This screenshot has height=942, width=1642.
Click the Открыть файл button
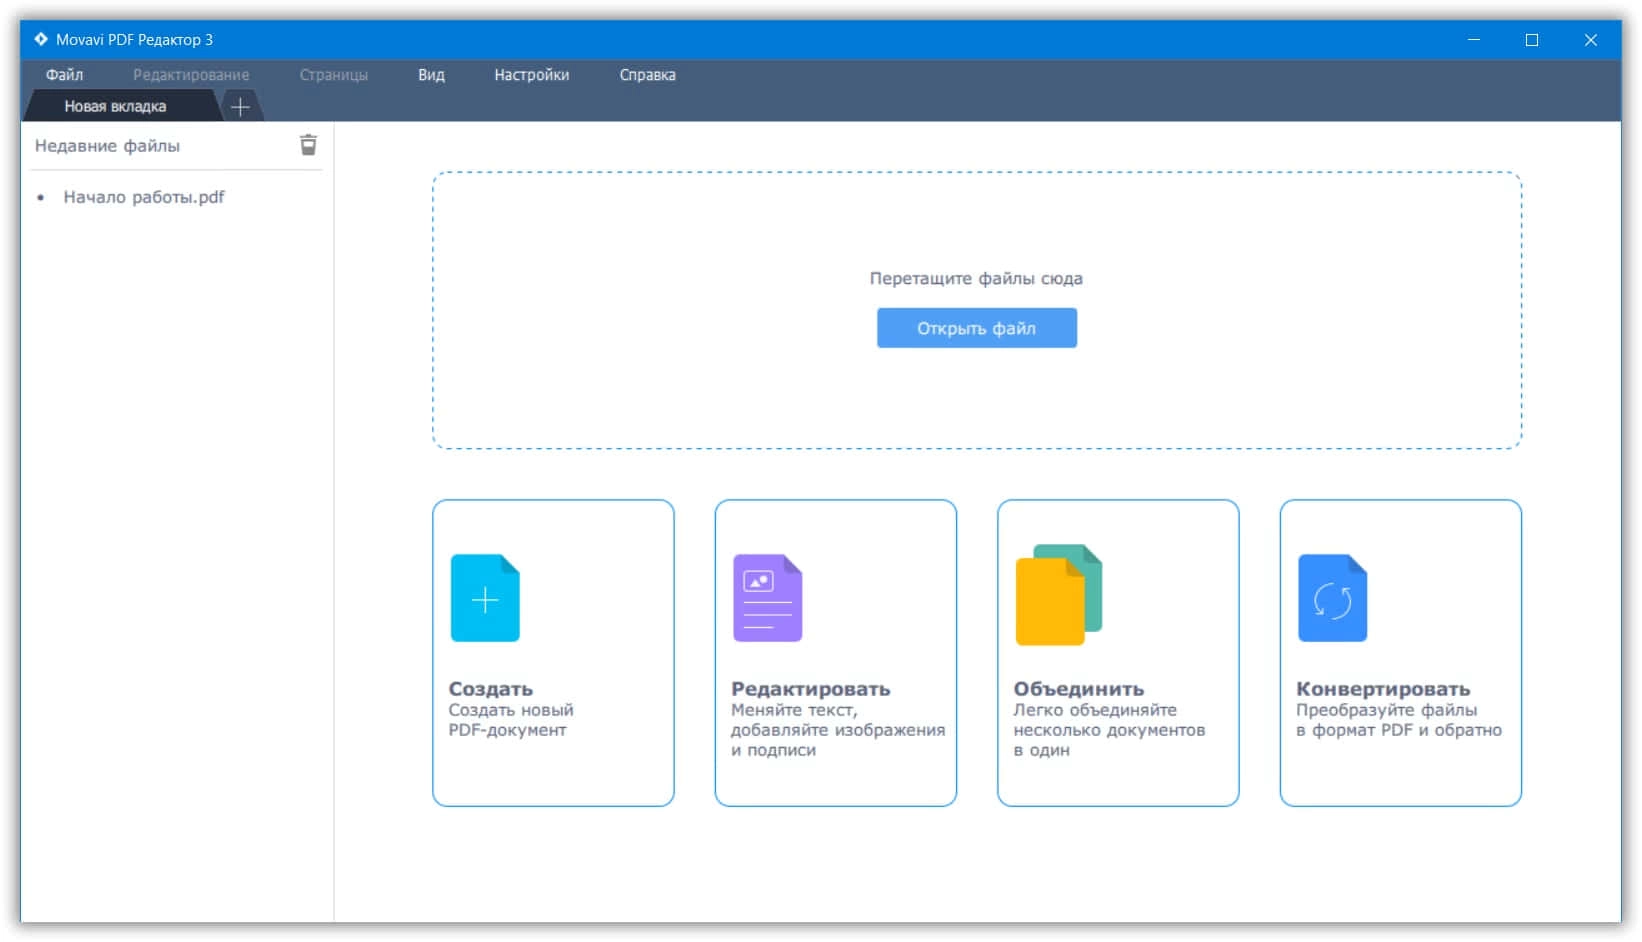(x=977, y=328)
